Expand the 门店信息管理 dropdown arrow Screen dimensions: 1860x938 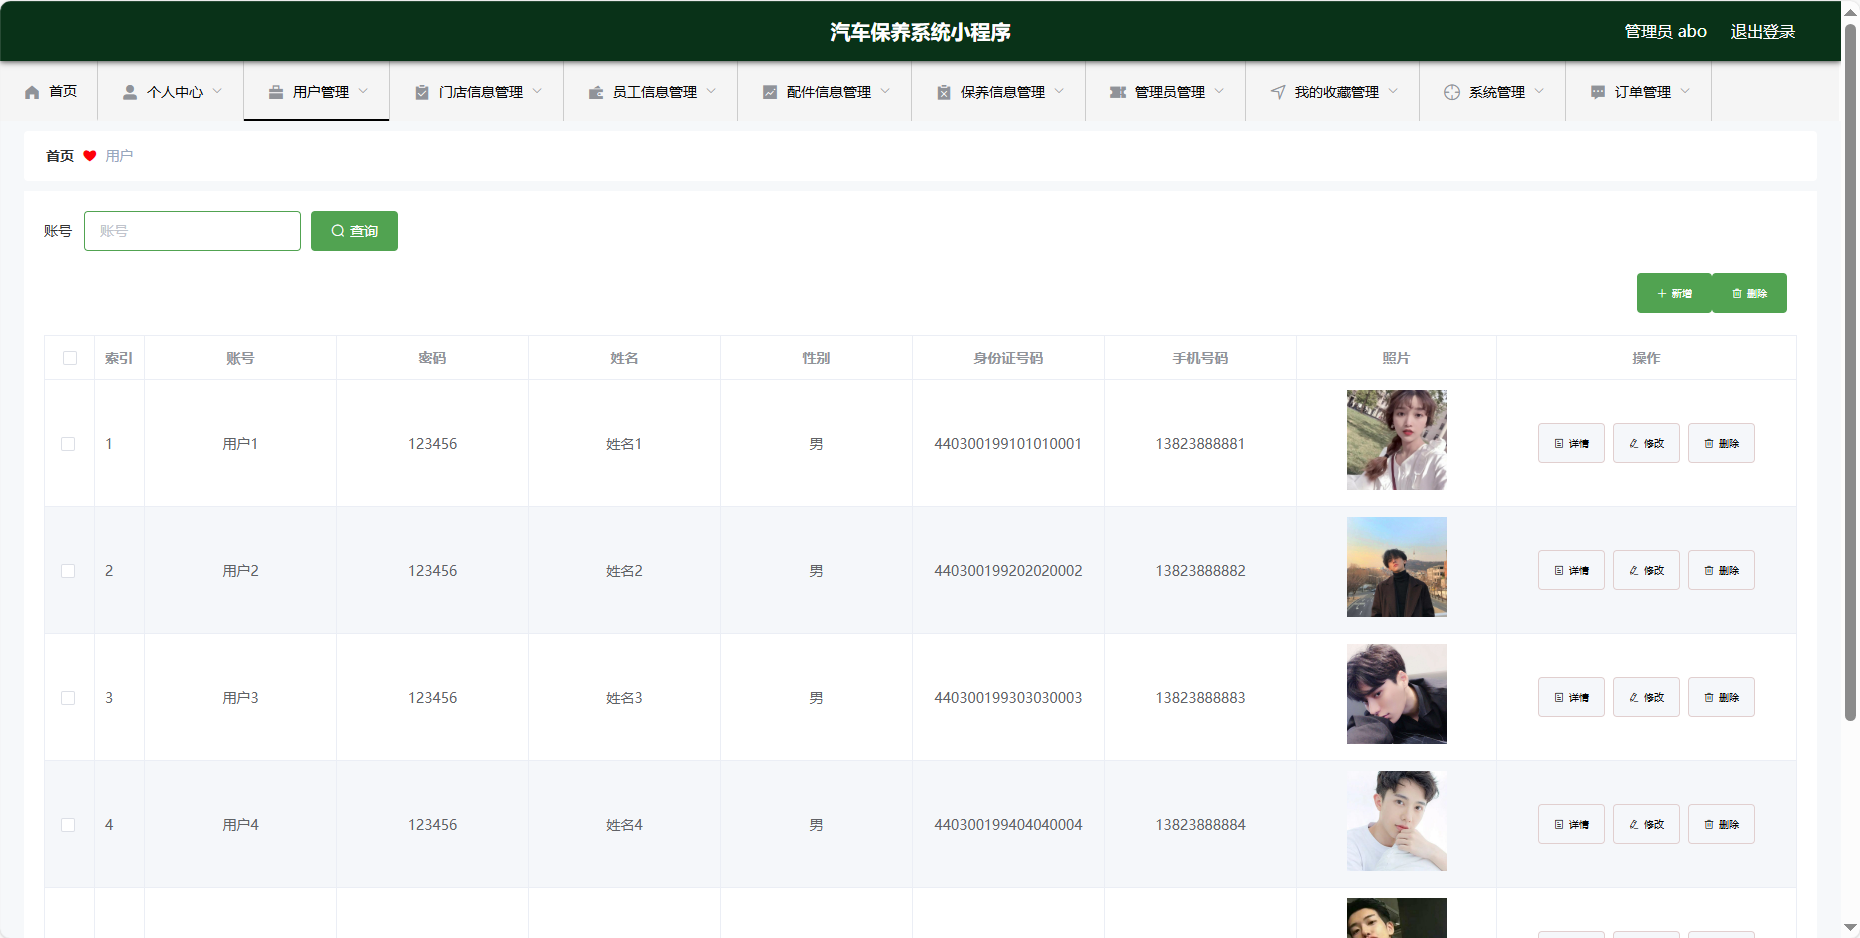tap(537, 91)
